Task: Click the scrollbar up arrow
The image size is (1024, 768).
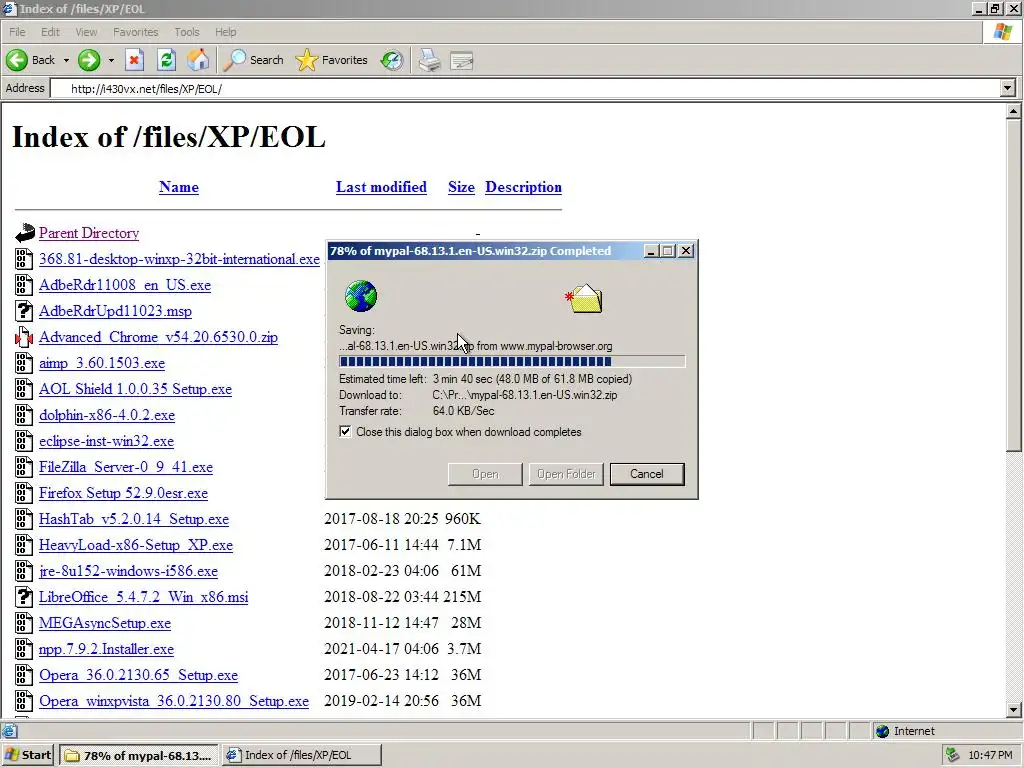Action: (x=1013, y=112)
